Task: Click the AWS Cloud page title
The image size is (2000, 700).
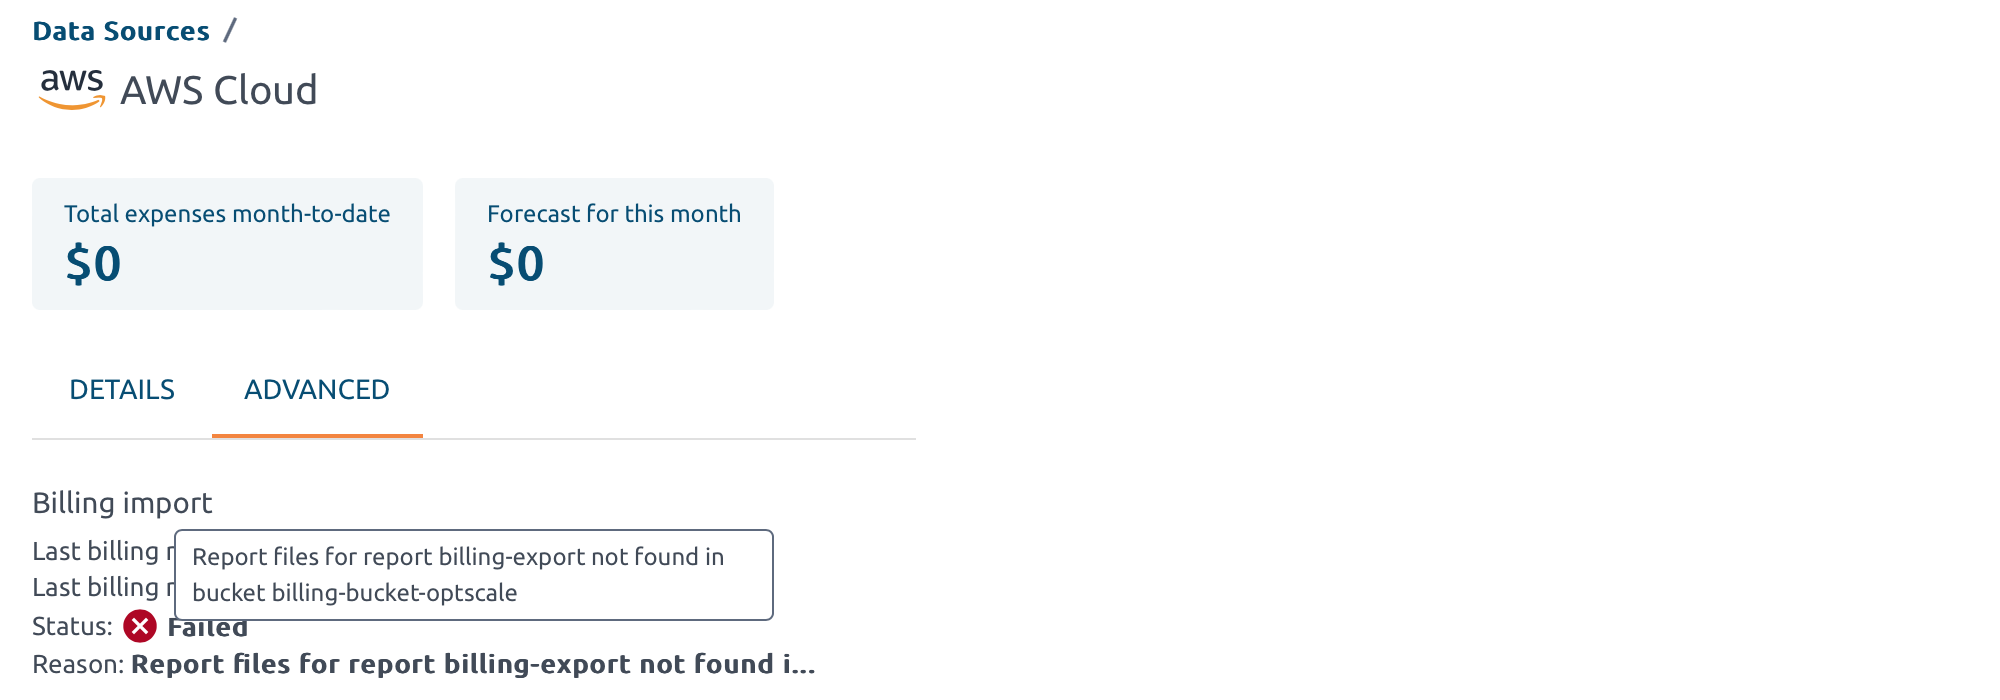Action: pos(219,90)
